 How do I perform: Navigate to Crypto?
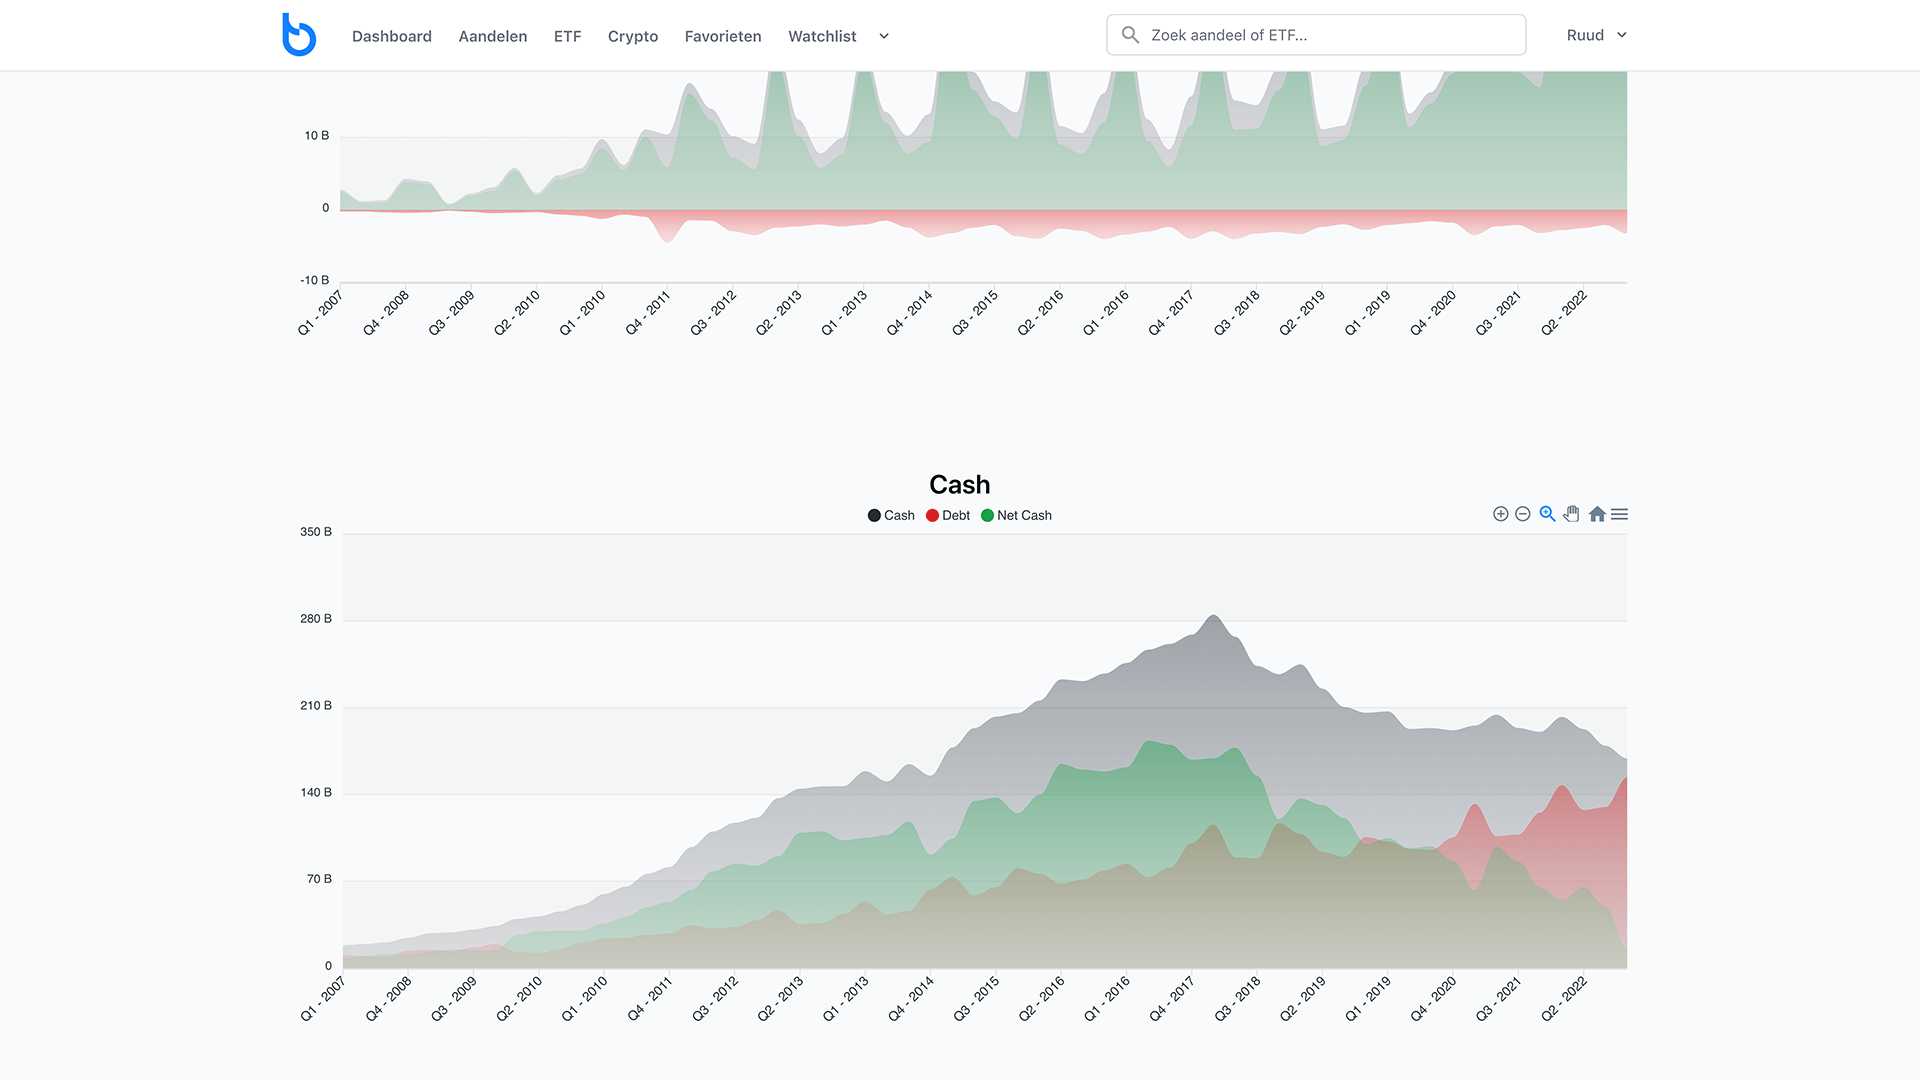633,36
